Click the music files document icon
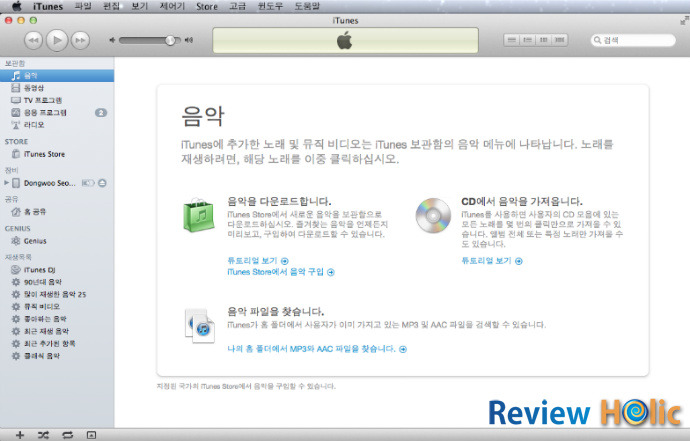The image size is (690, 441). [x=200, y=326]
